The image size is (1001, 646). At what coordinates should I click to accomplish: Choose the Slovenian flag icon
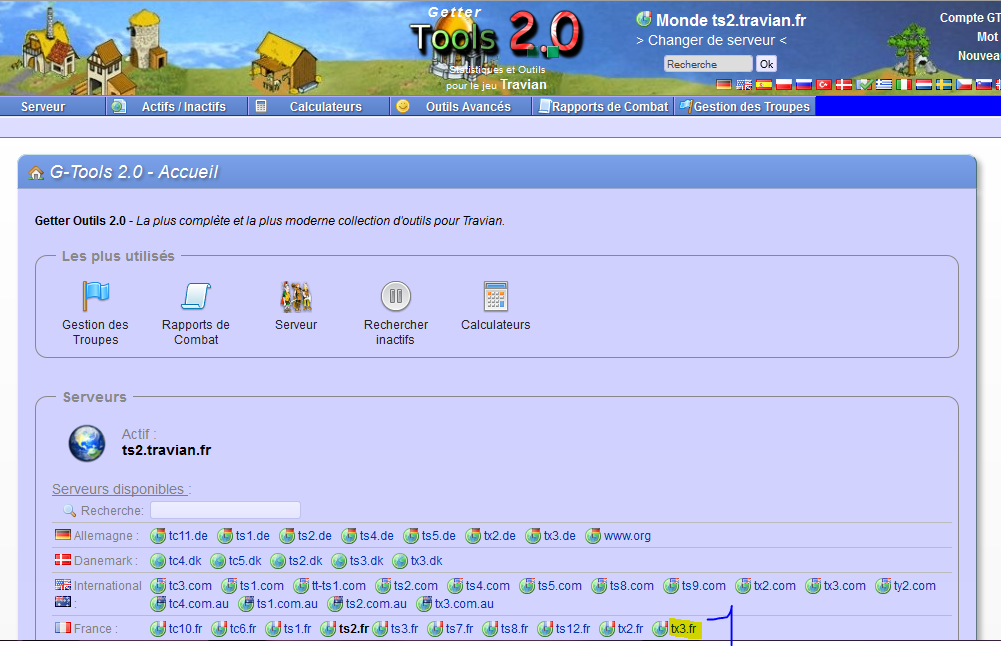tap(984, 84)
